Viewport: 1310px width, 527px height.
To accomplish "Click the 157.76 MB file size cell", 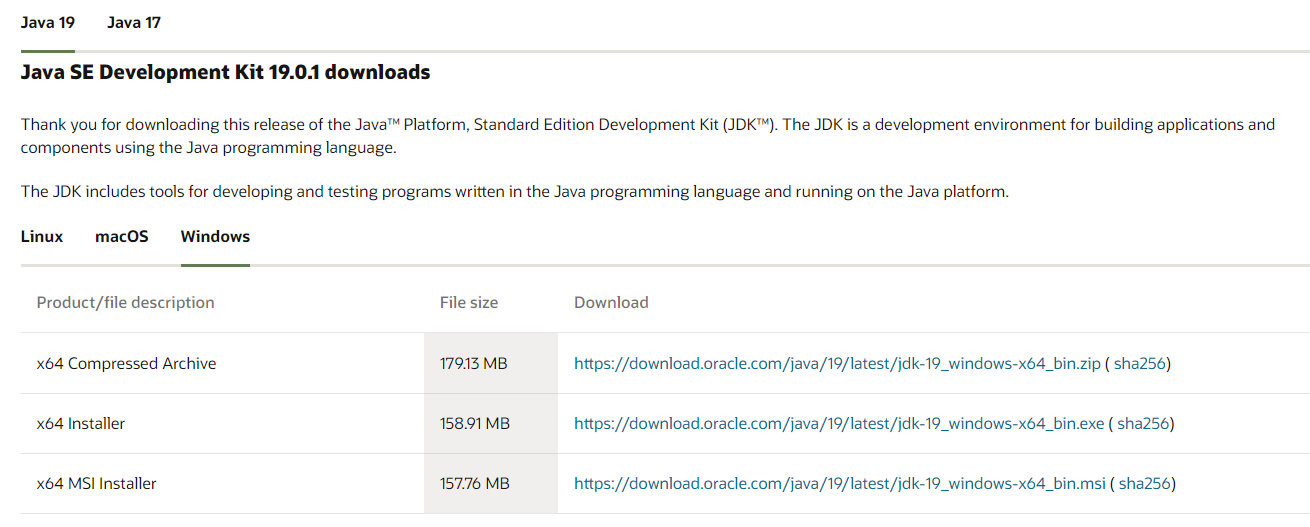I will point(491,483).
